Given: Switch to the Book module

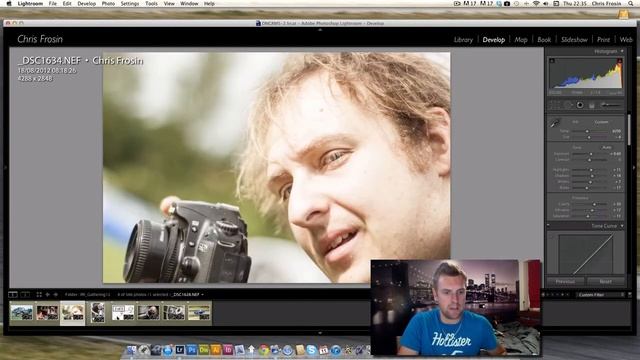Looking at the screenshot, I should point(544,40).
